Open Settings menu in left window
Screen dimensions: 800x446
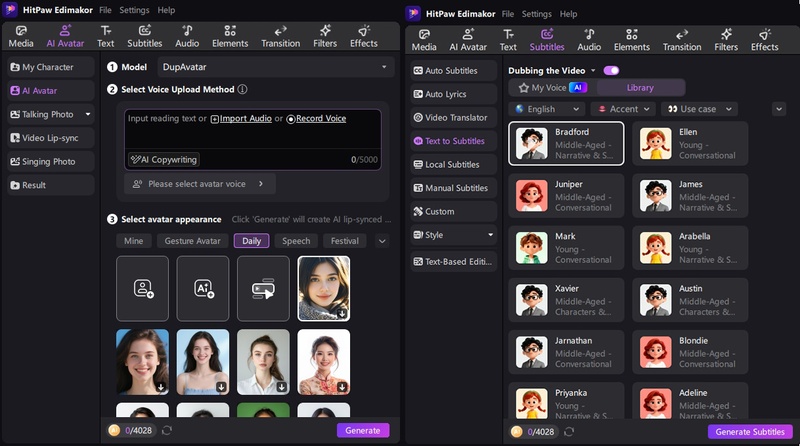[x=134, y=10]
